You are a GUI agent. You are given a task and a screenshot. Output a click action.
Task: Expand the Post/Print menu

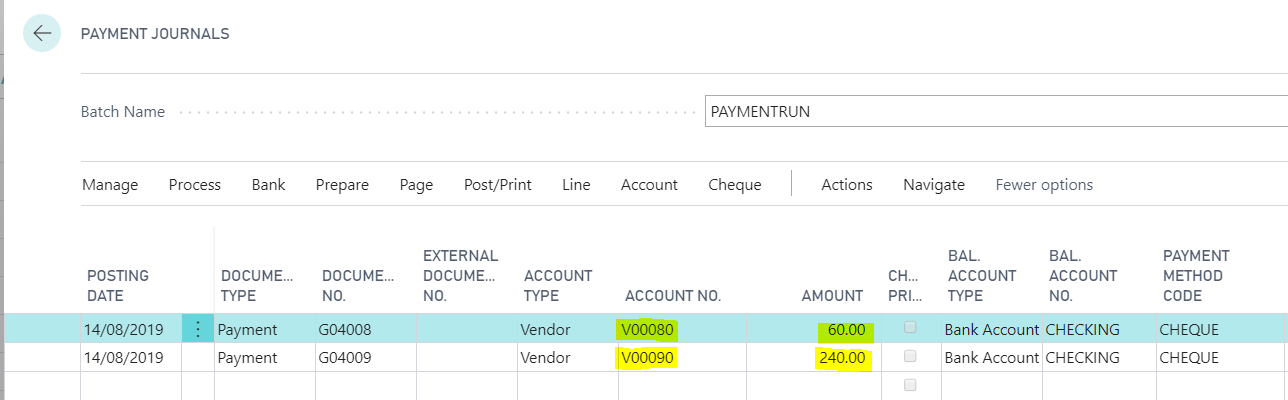pyautogui.click(x=497, y=185)
